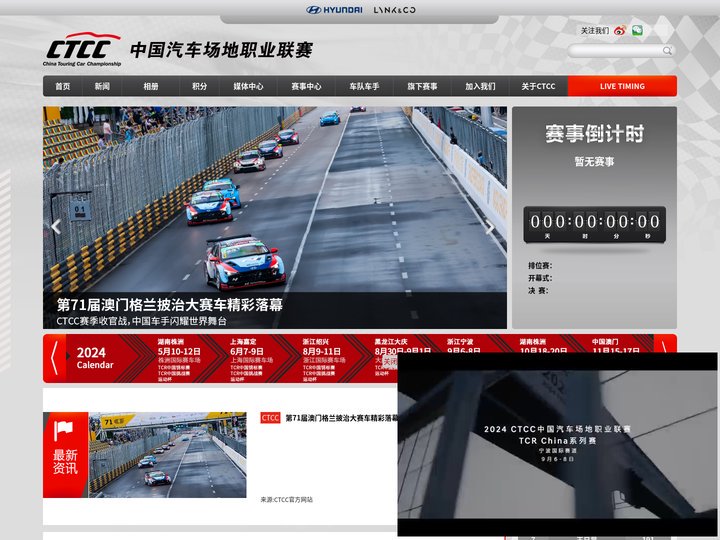Click the 关注我们 label

pyautogui.click(x=595, y=31)
